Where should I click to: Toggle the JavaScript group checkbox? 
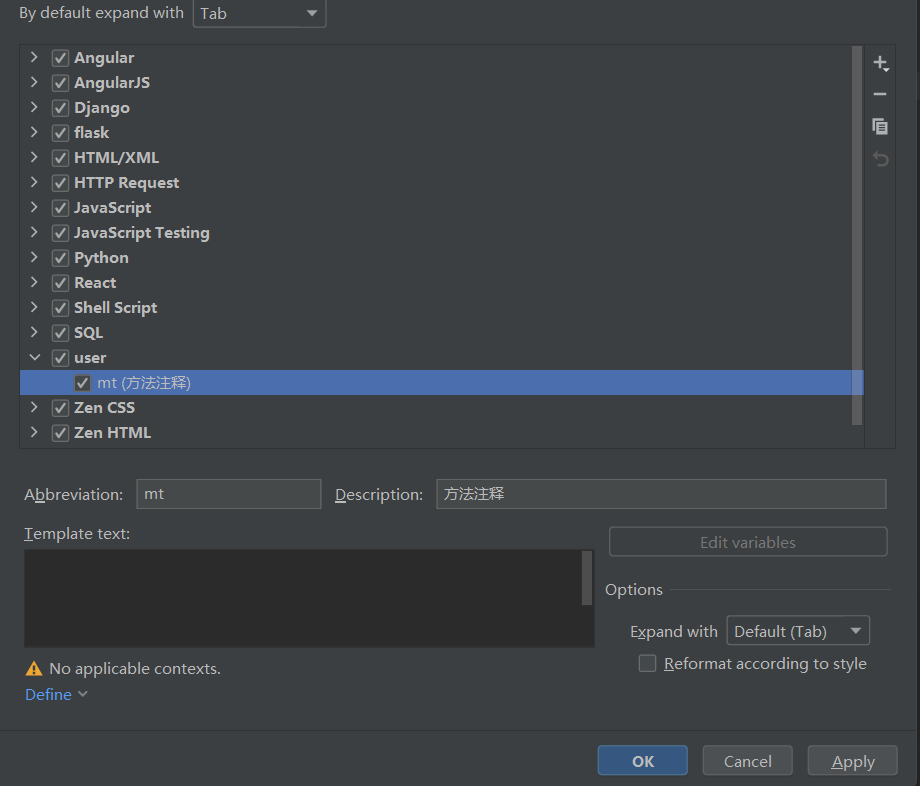click(60, 208)
